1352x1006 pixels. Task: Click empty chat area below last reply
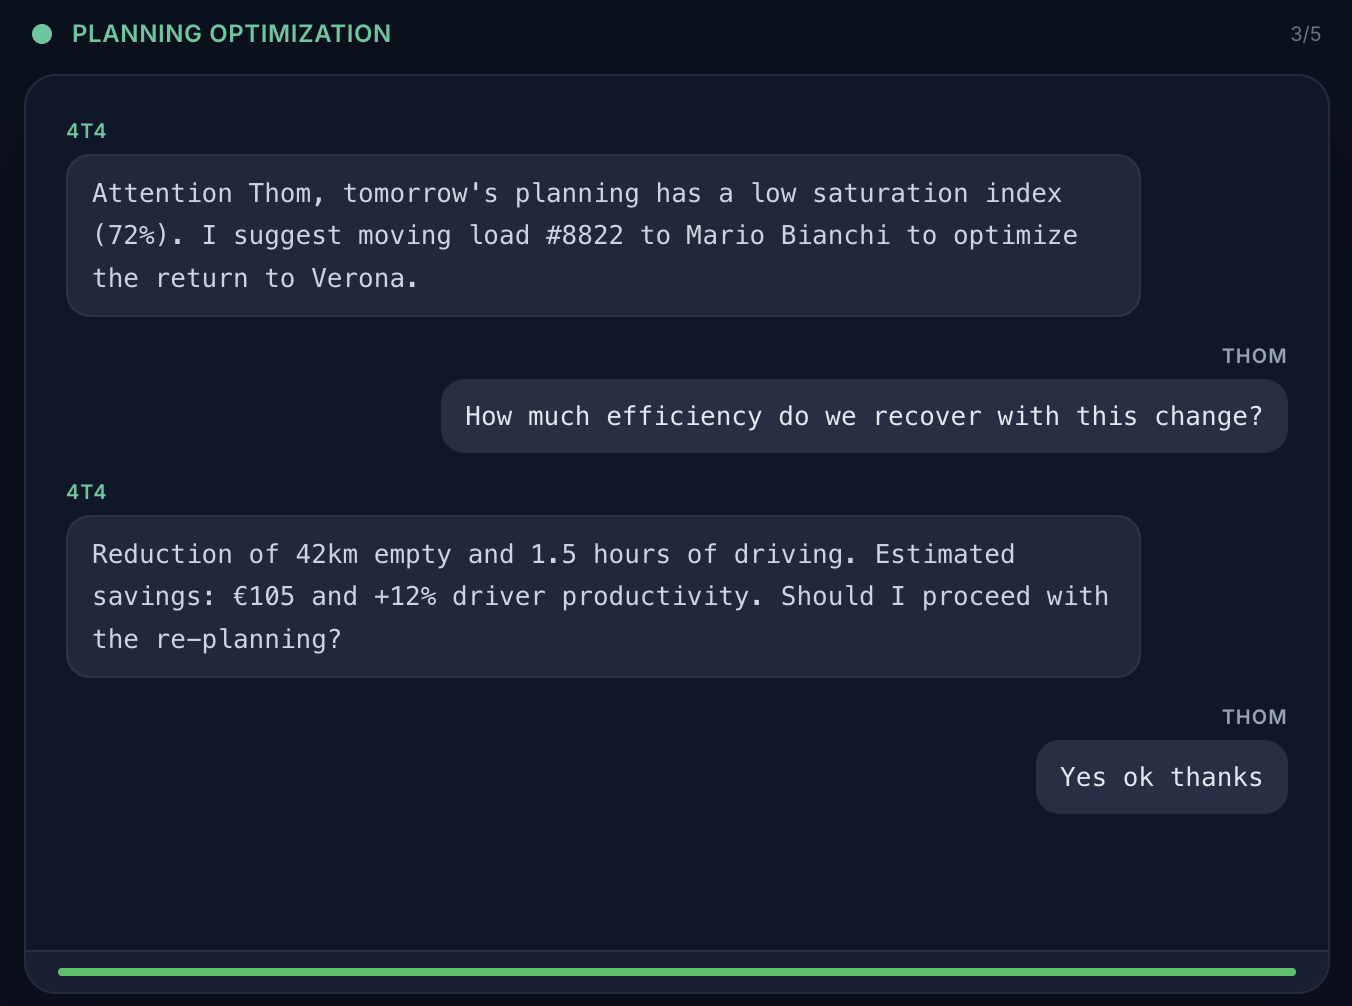pyautogui.click(x=677, y=880)
